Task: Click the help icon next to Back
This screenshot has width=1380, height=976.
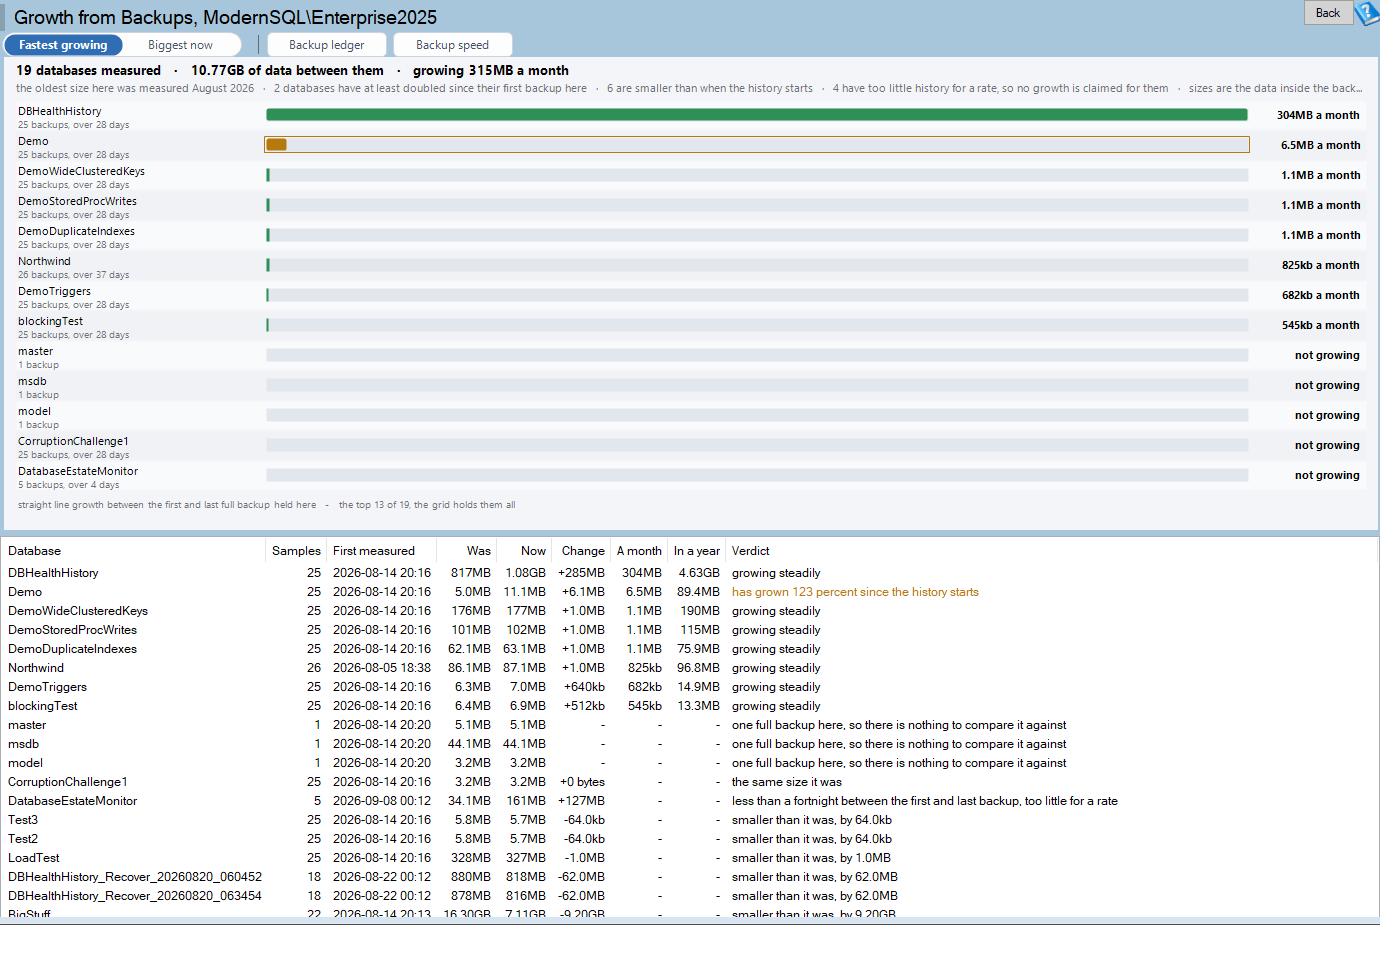Action: [x=1367, y=13]
